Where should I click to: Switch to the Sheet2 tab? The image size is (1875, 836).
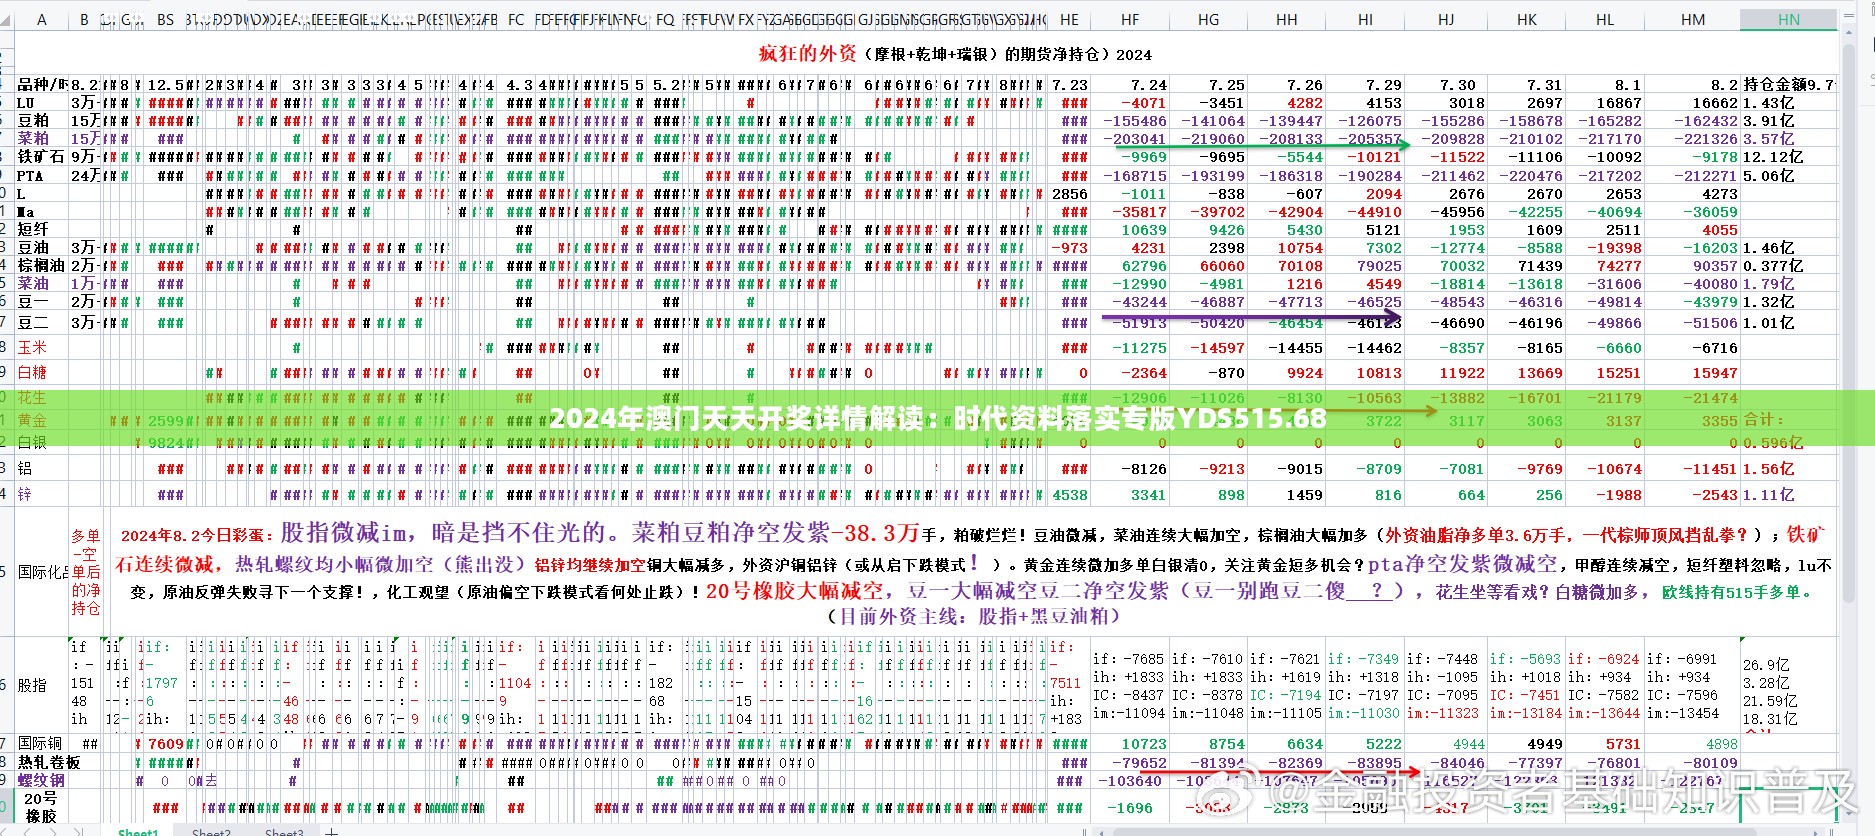click(x=211, y=831)
